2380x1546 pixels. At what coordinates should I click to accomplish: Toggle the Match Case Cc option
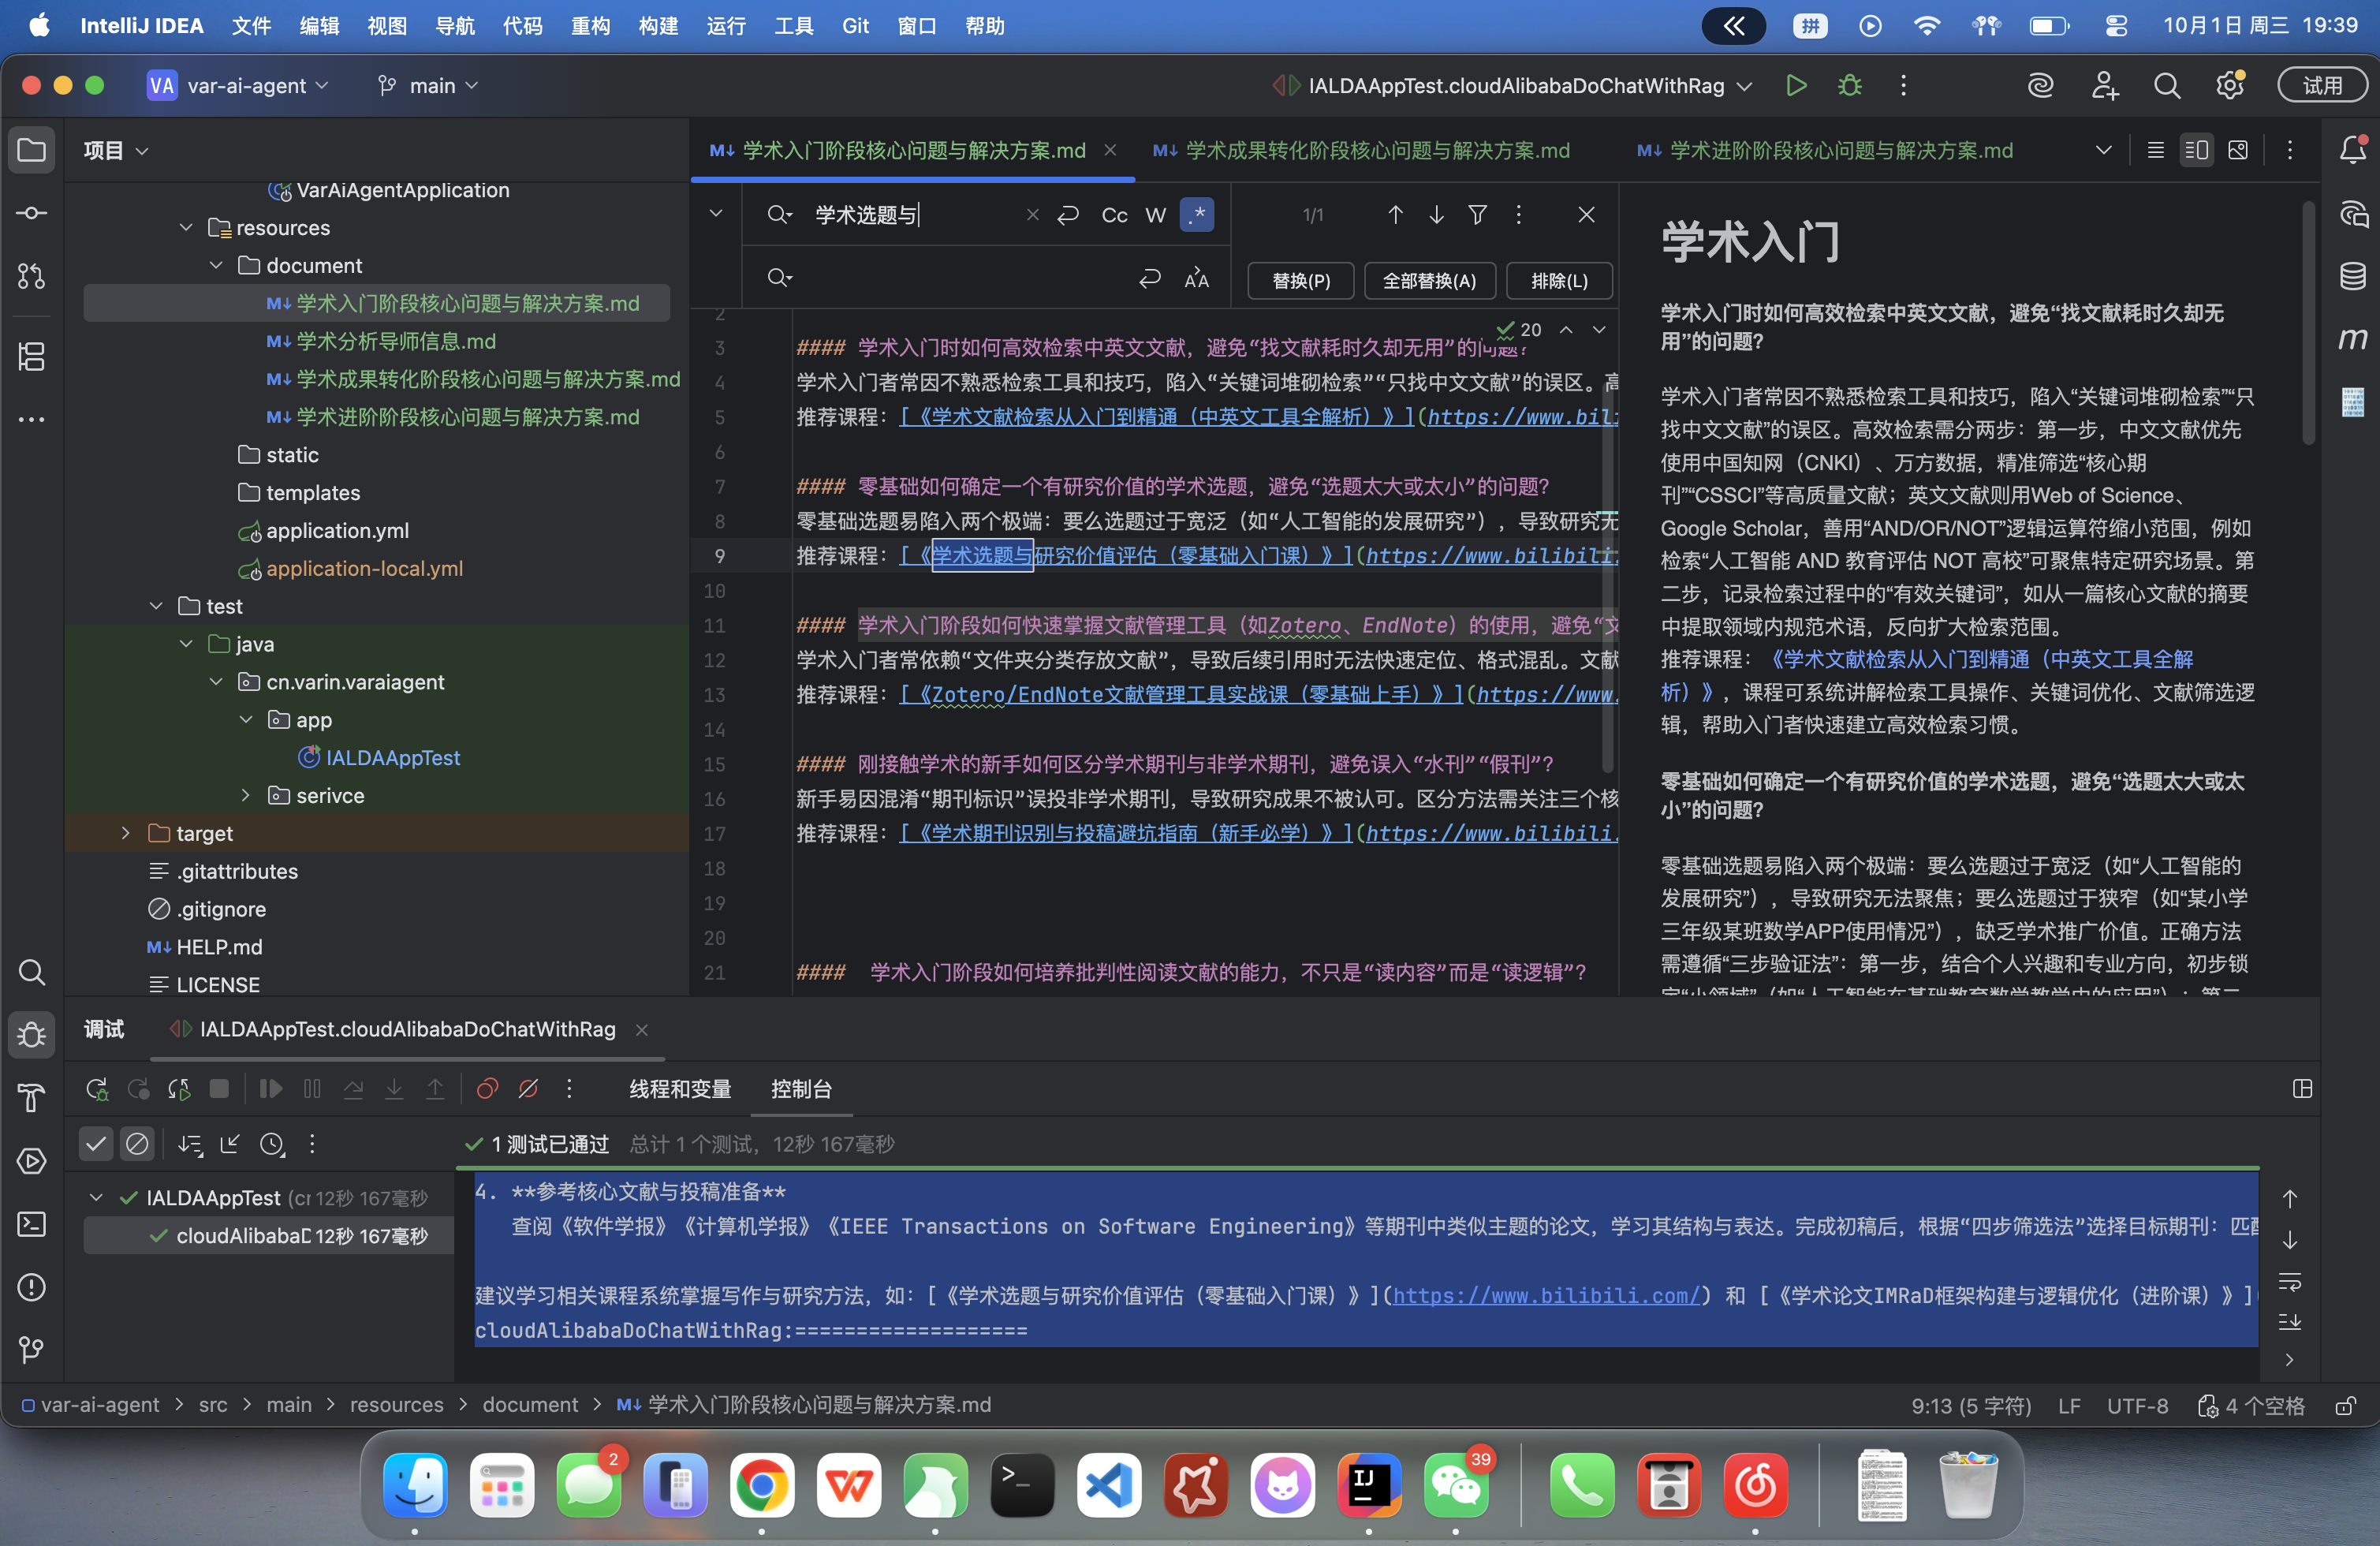coord(1114,215)
